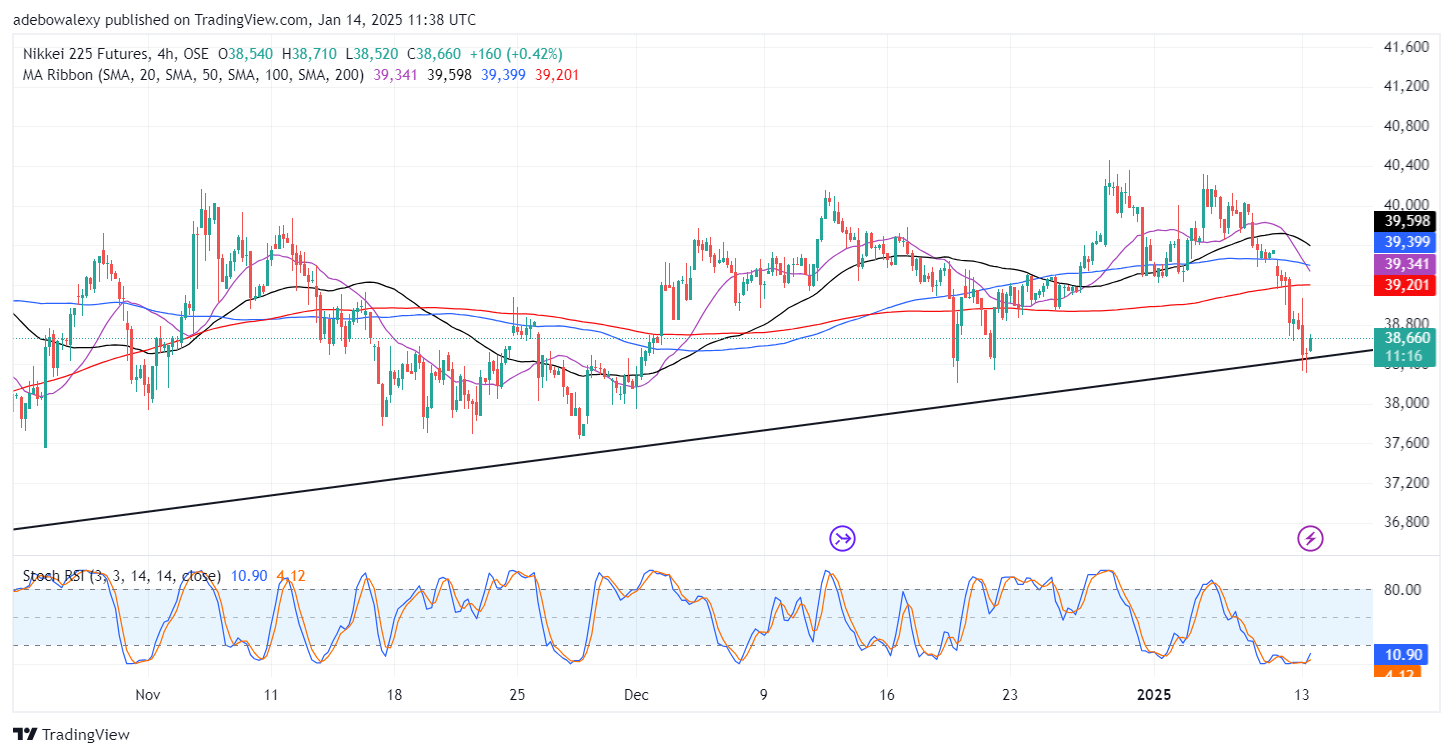Click the 37,200 price axis label
The image size is (1453, 756).
[1407, 482]
